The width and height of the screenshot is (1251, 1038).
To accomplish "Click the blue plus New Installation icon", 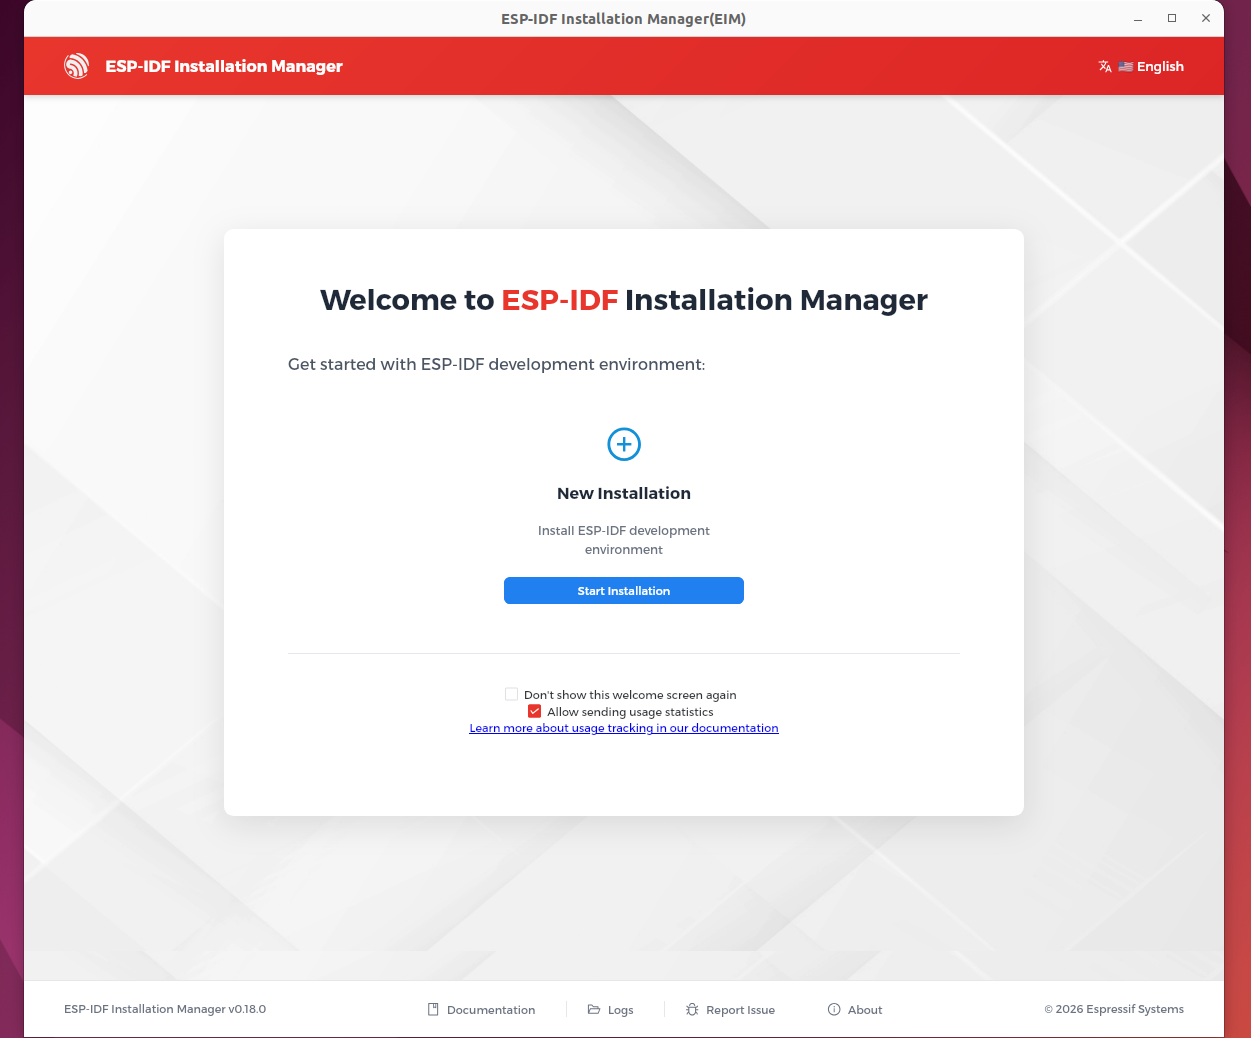I will [624, 444].
